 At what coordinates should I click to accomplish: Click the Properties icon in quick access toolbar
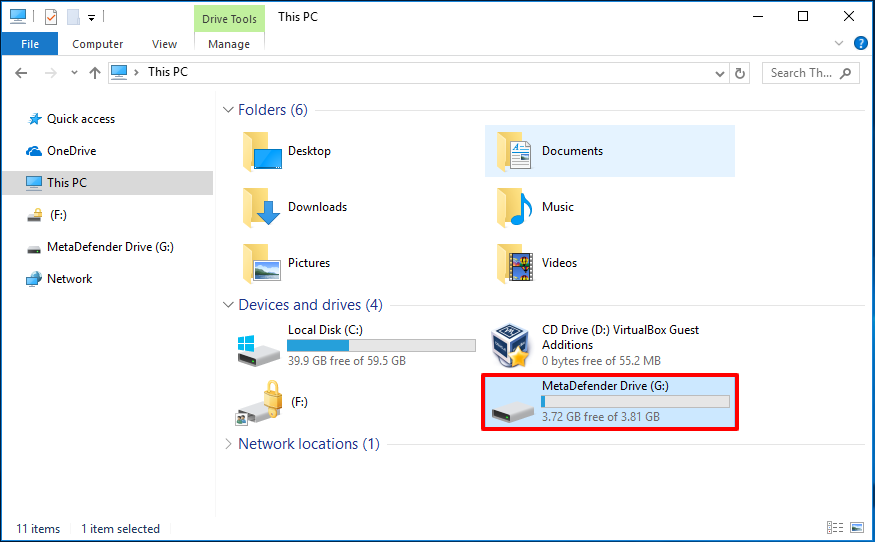(x=51, y=17)
